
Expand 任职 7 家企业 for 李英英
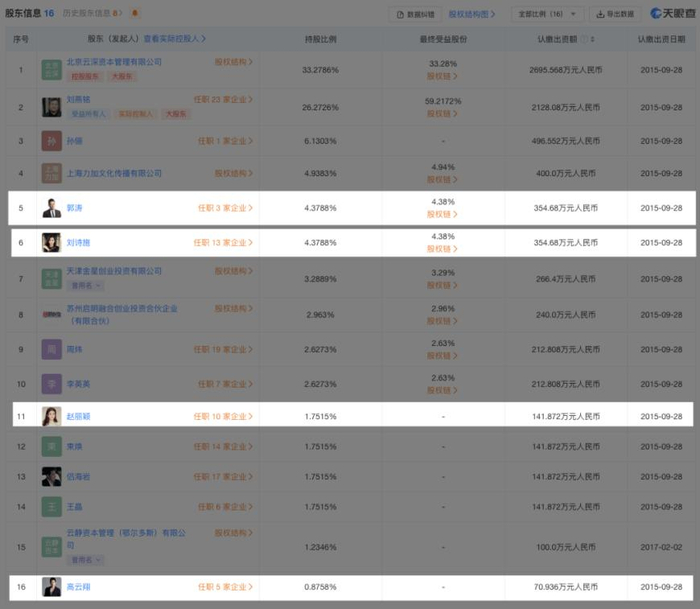tap(225, 384)
